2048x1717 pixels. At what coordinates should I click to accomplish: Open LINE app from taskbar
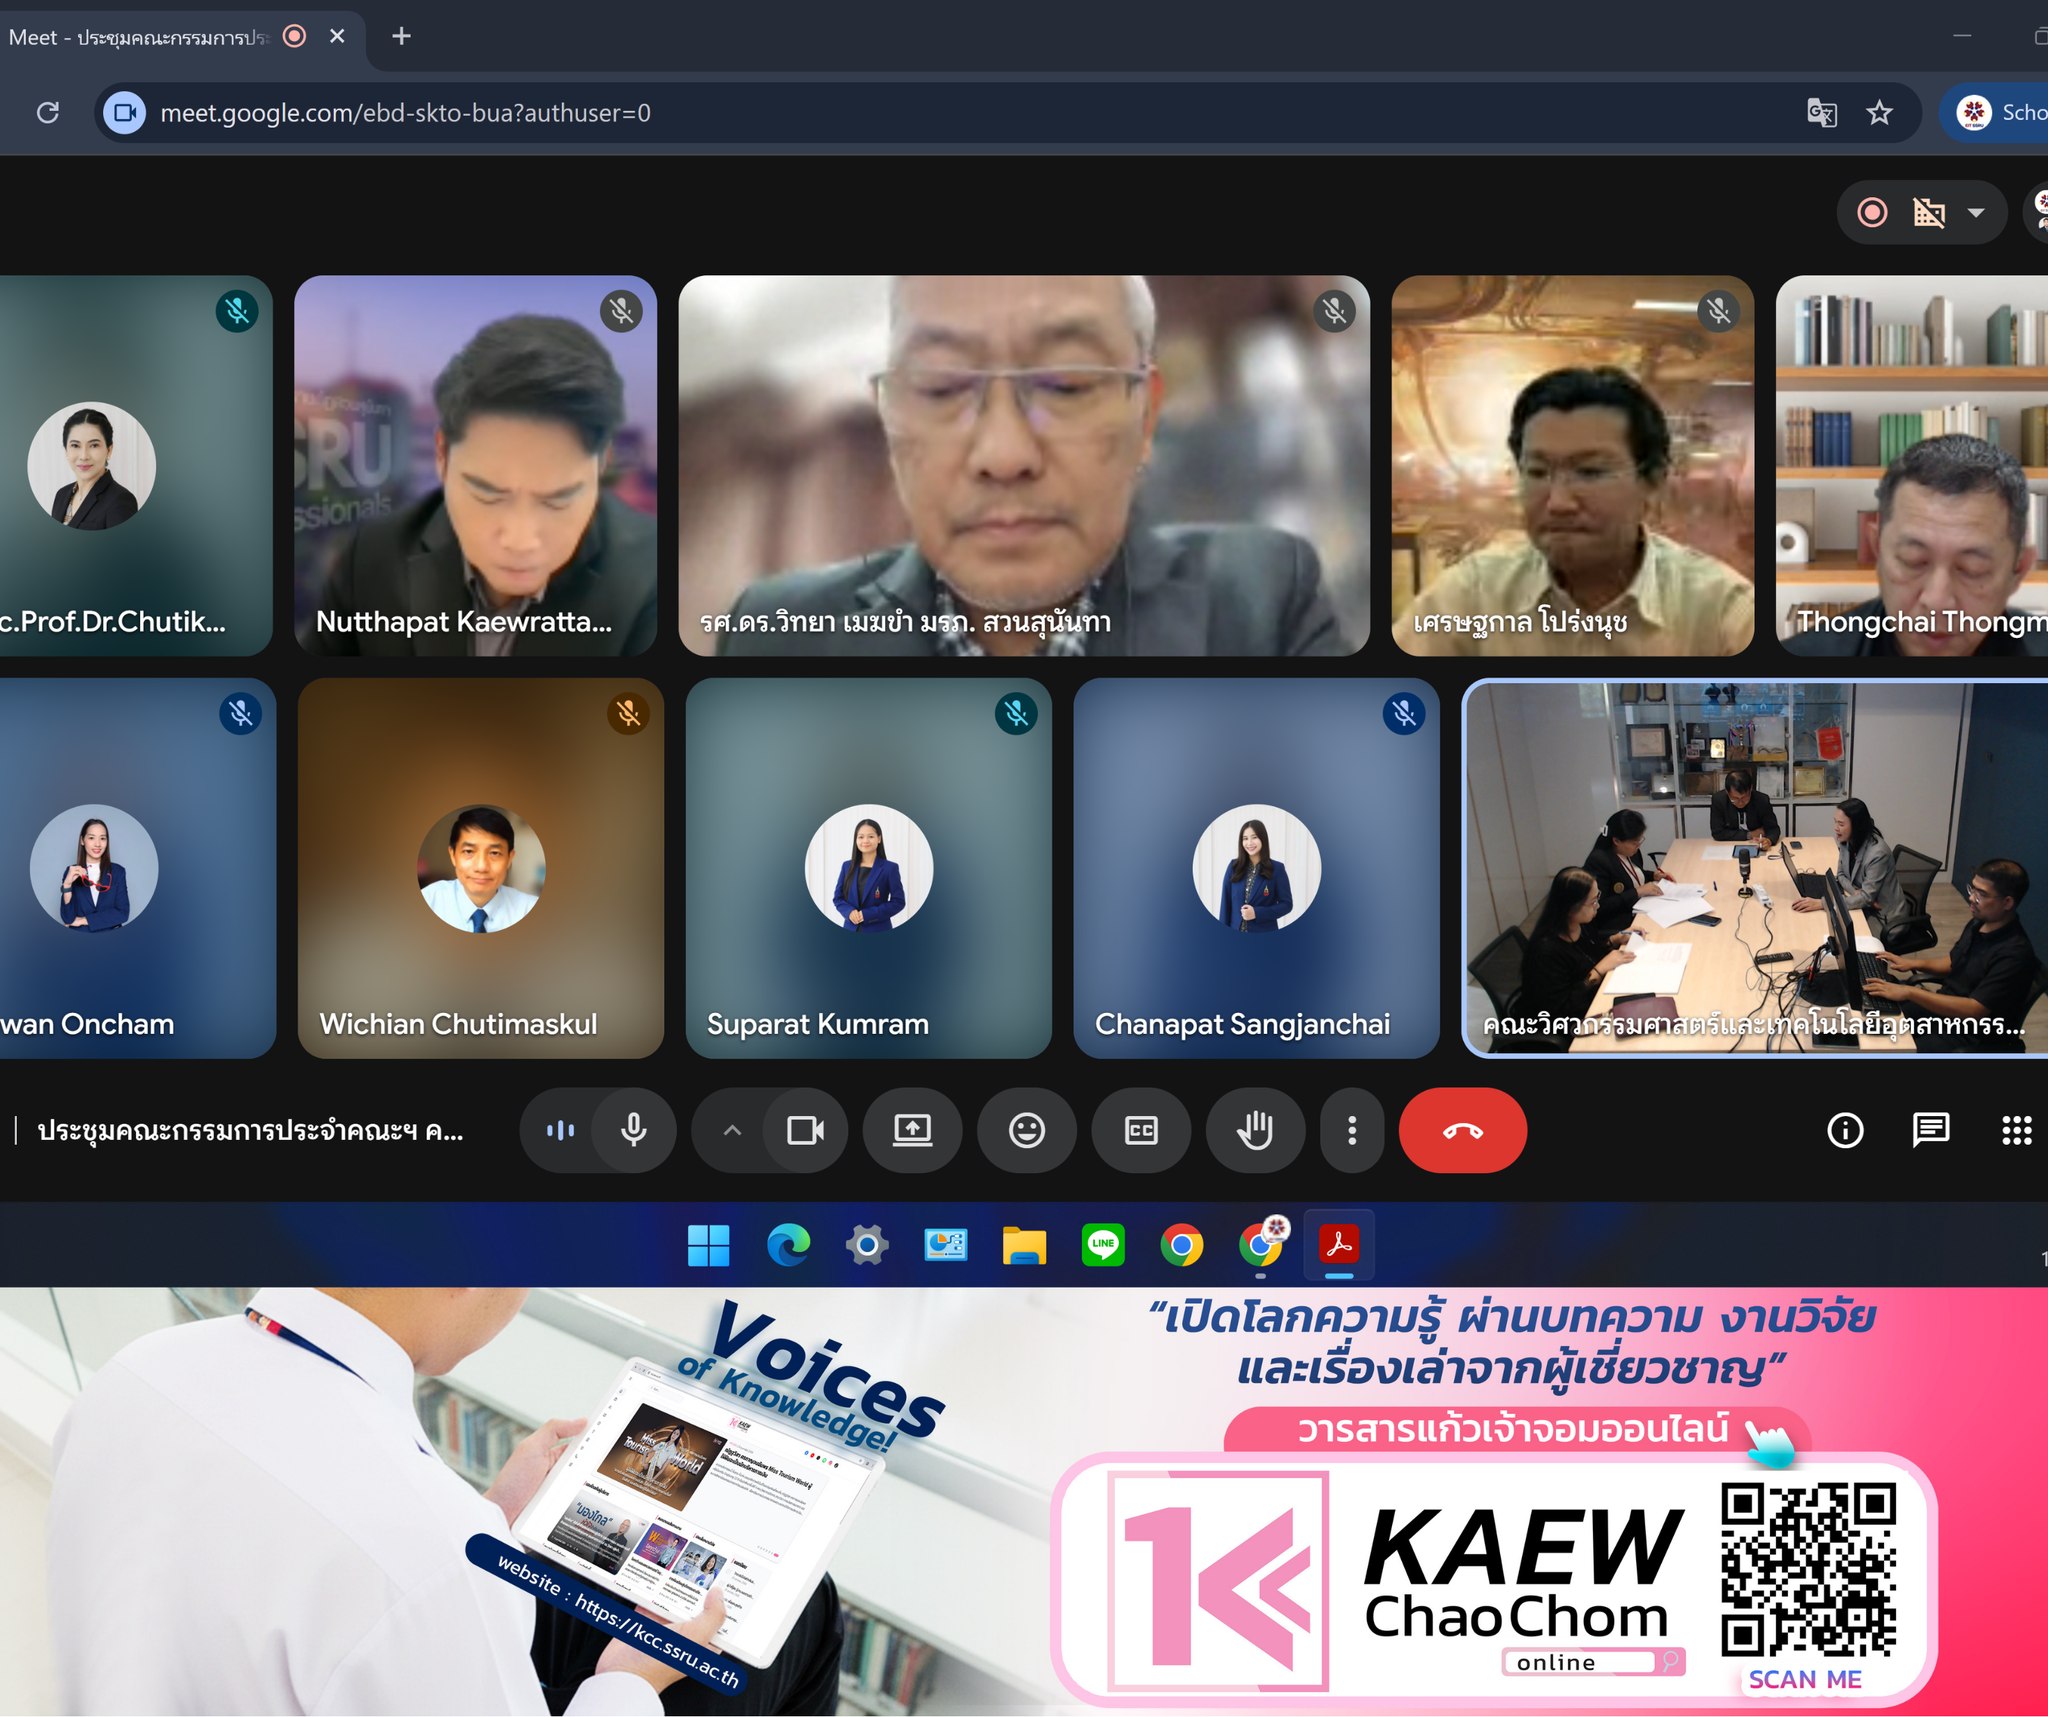coord(1103,1245)
